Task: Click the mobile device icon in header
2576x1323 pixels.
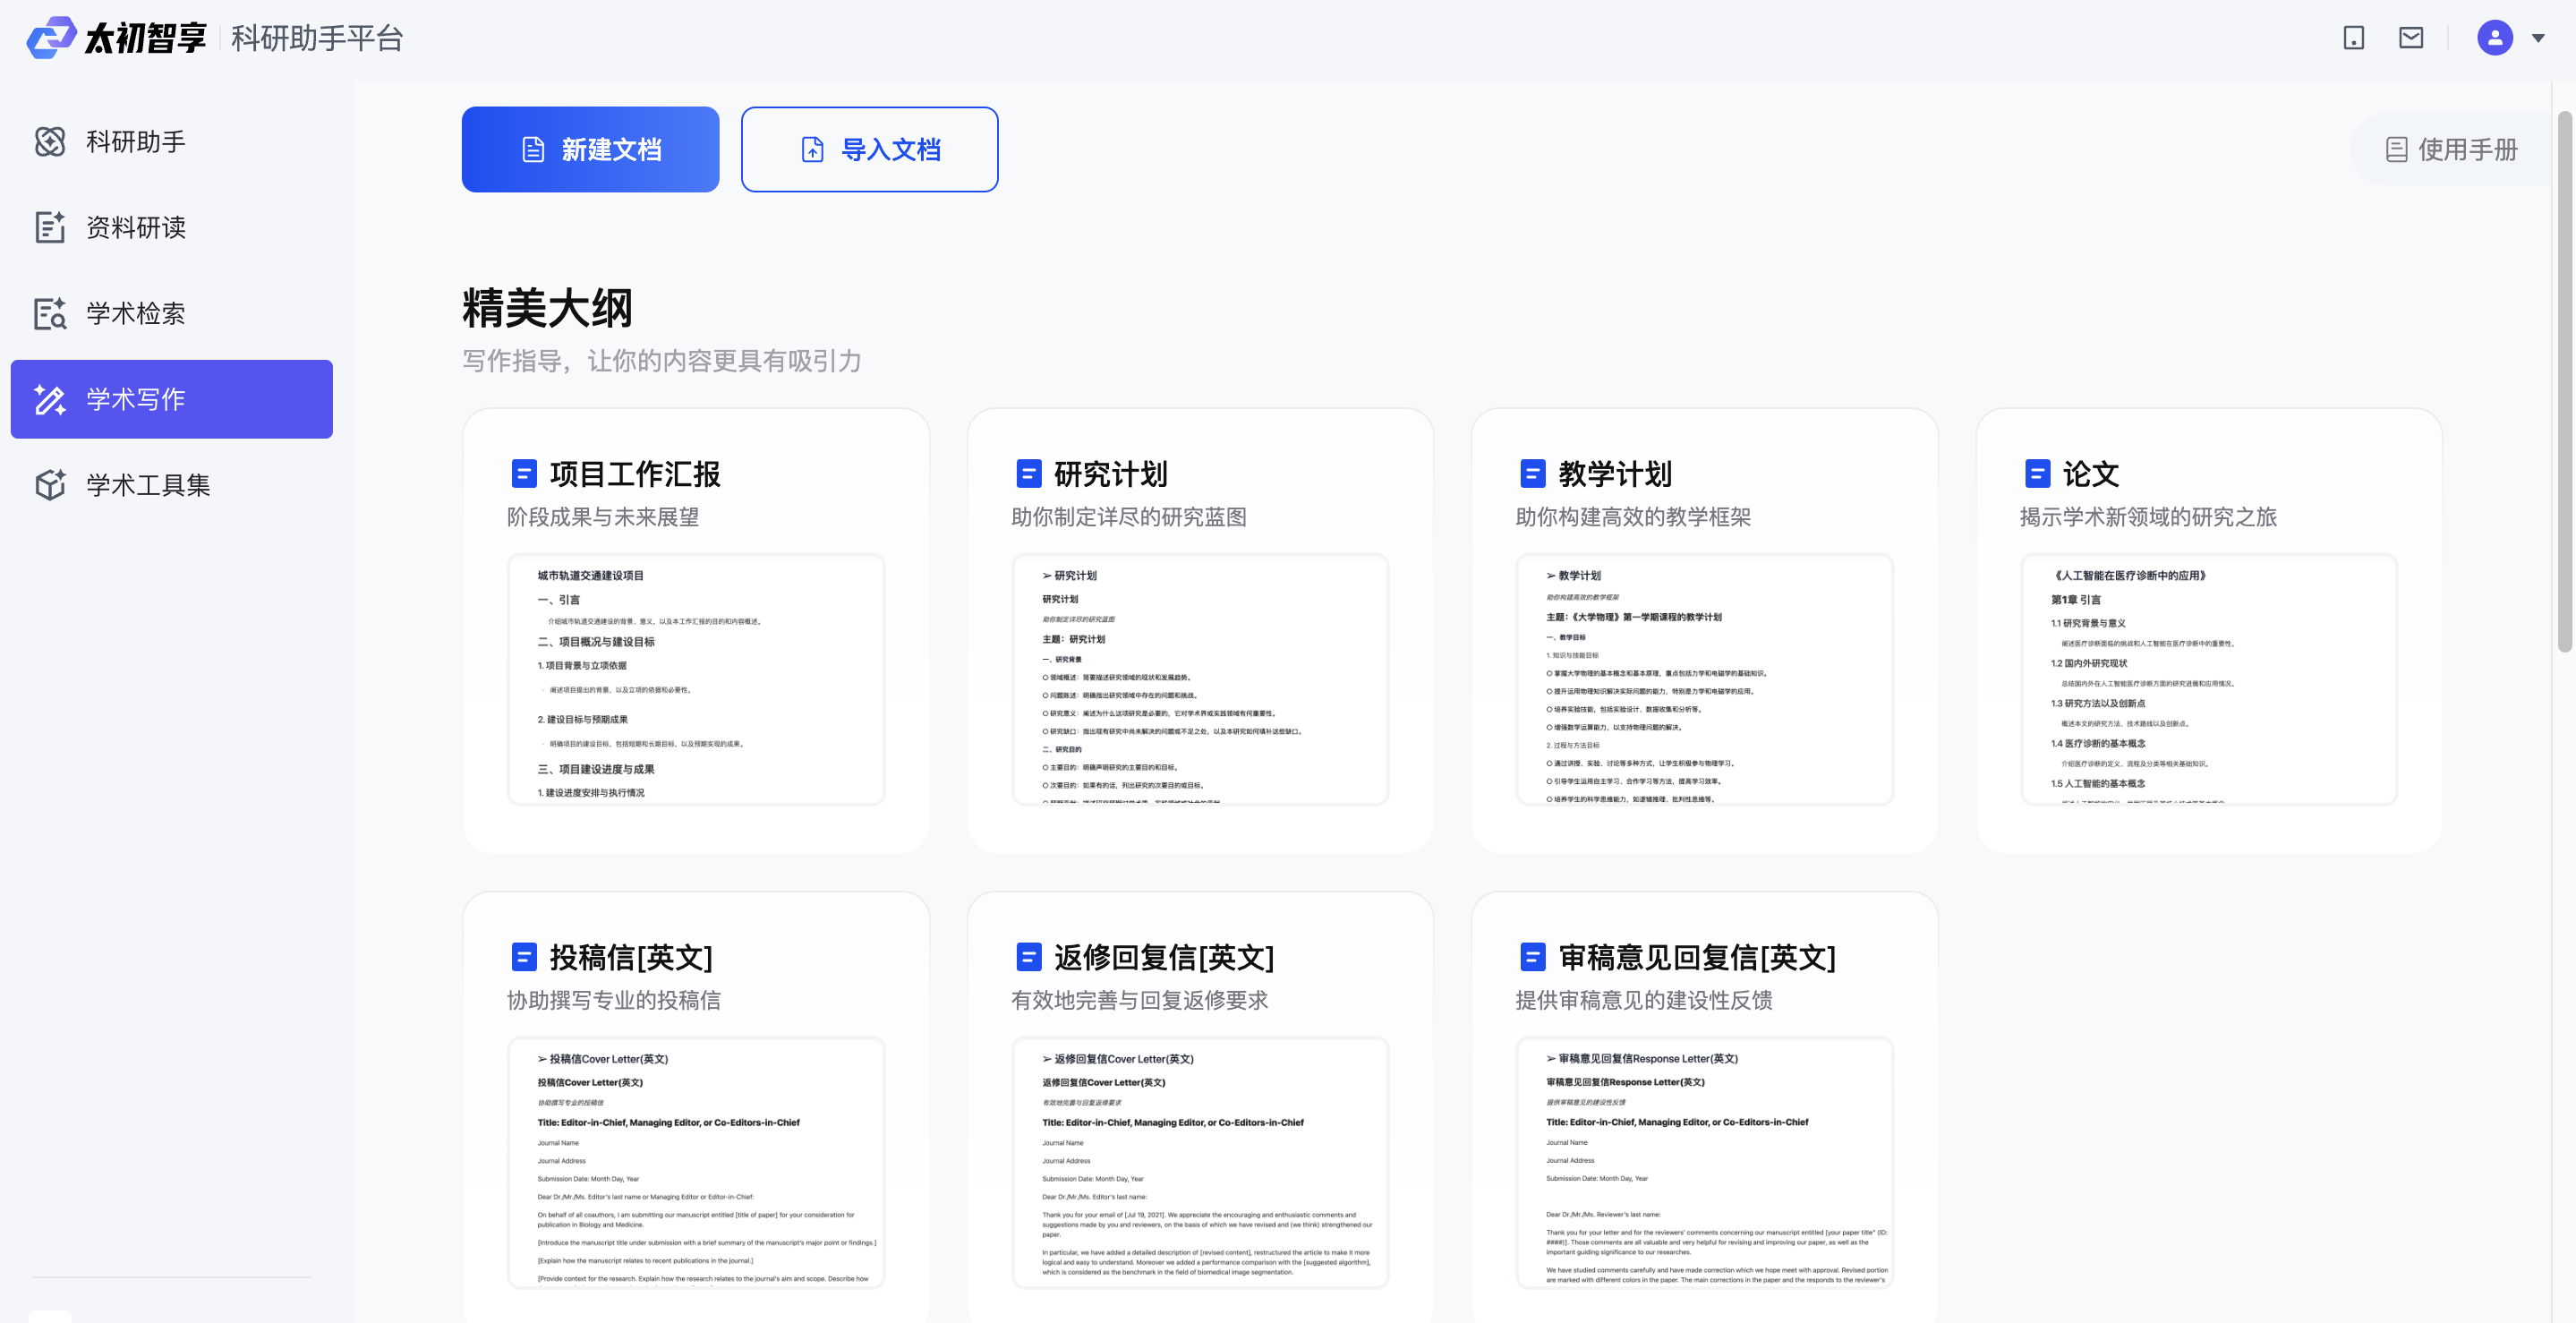Action: point(2353,38)
